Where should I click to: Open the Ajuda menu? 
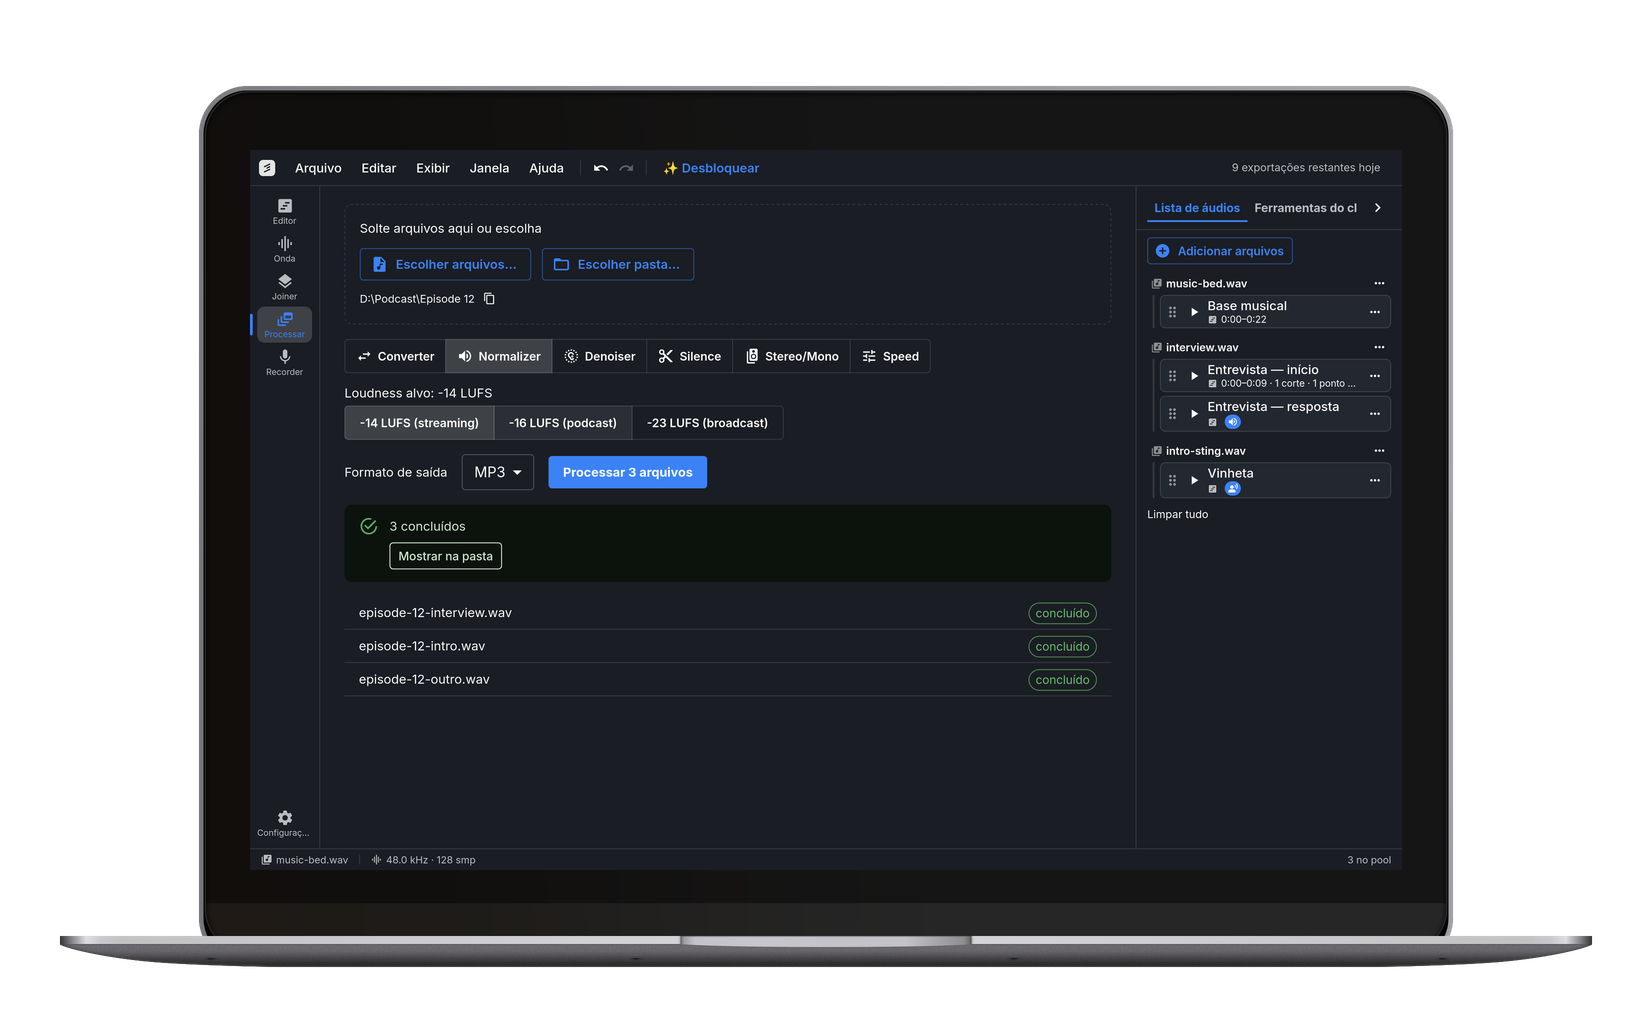pyautogui.click(x=546, y=168)
